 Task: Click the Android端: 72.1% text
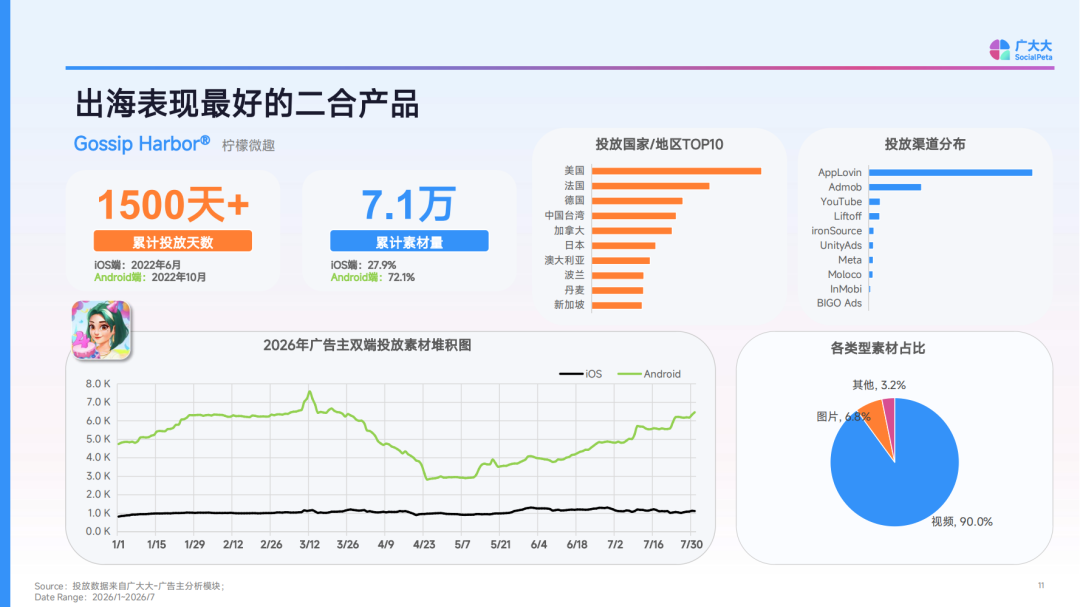tap(373, 277)
